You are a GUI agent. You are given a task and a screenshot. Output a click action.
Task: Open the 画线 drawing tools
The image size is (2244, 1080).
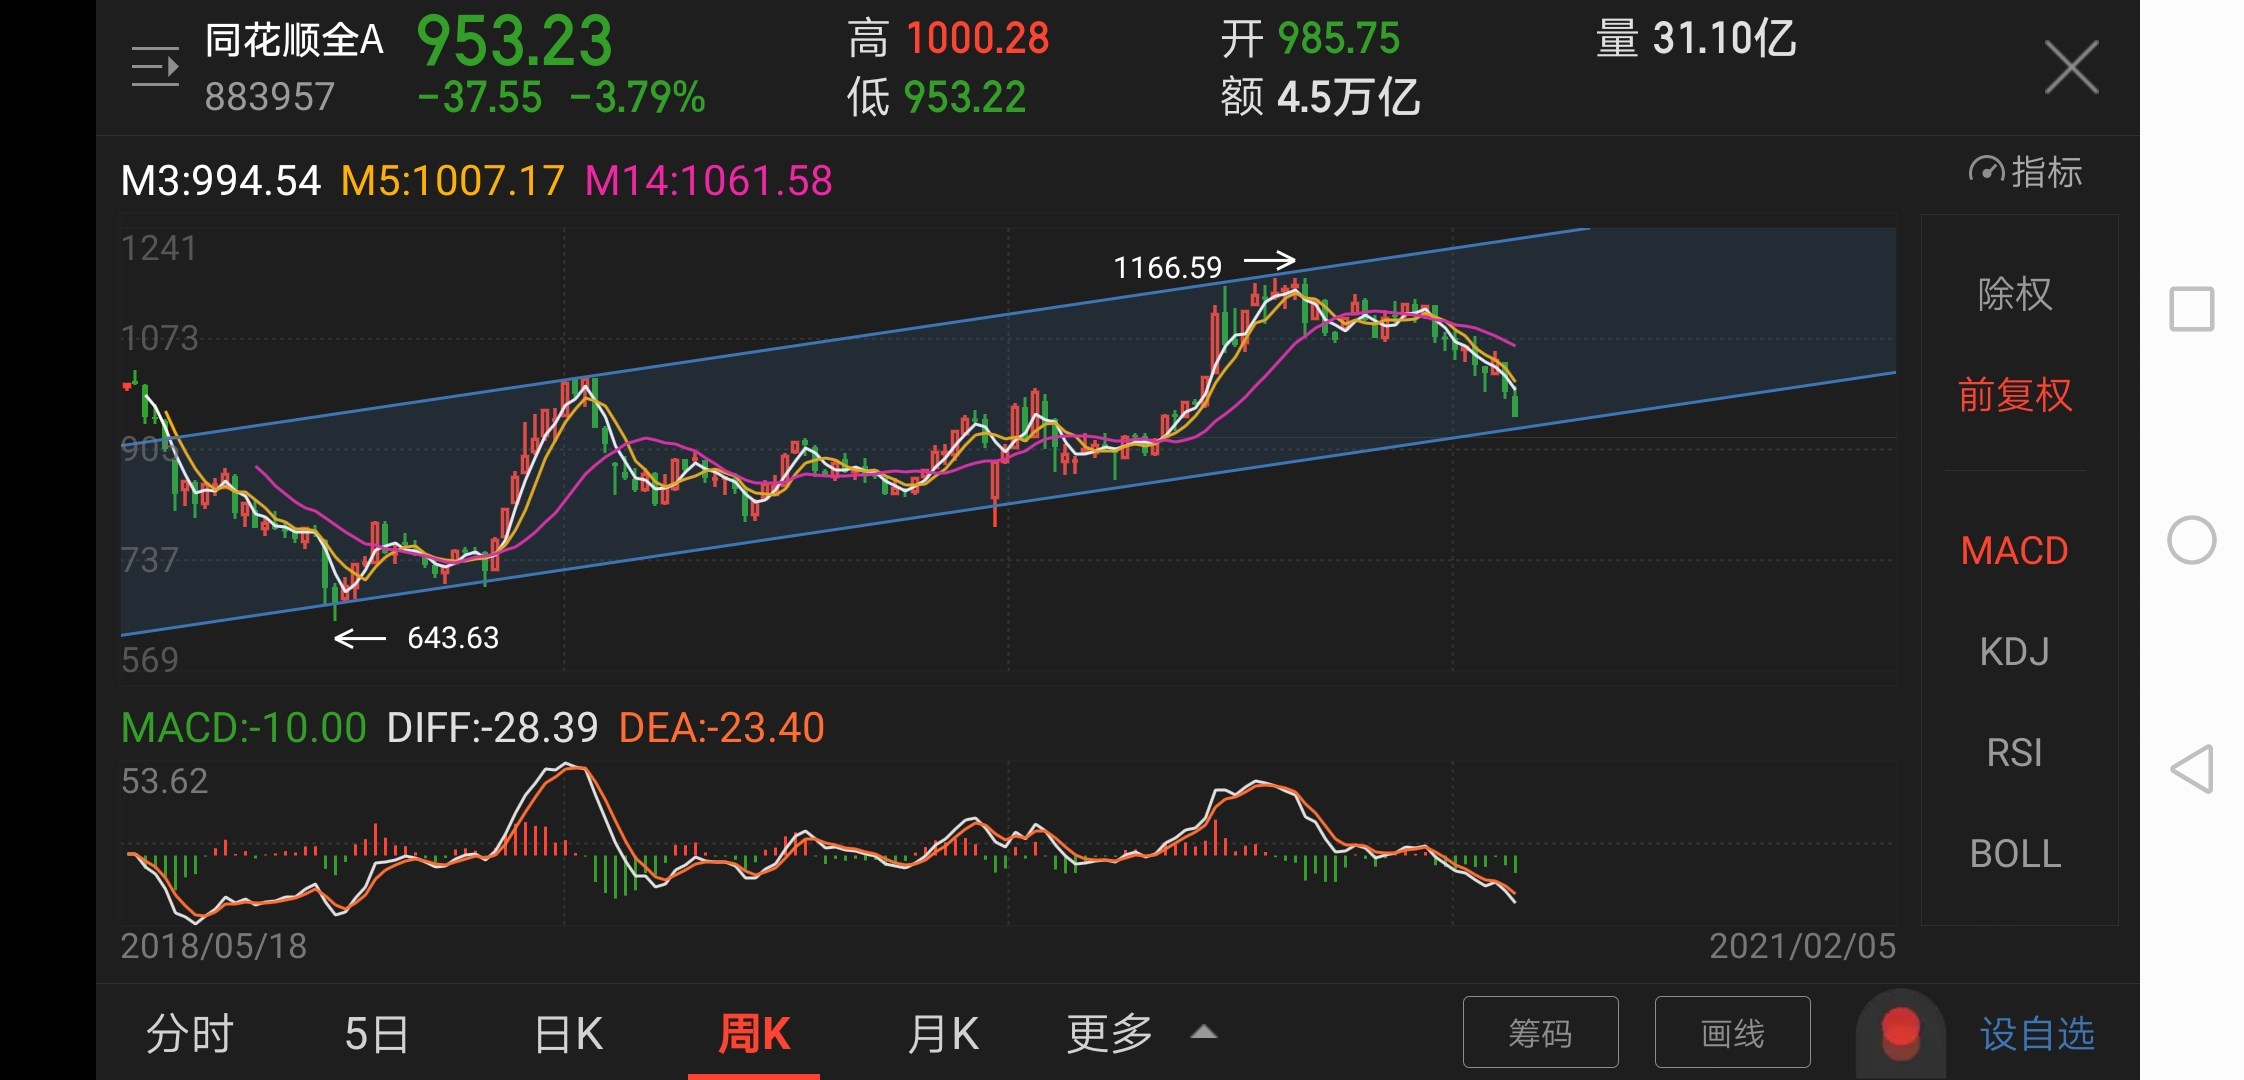(x=1732, y=1032)
